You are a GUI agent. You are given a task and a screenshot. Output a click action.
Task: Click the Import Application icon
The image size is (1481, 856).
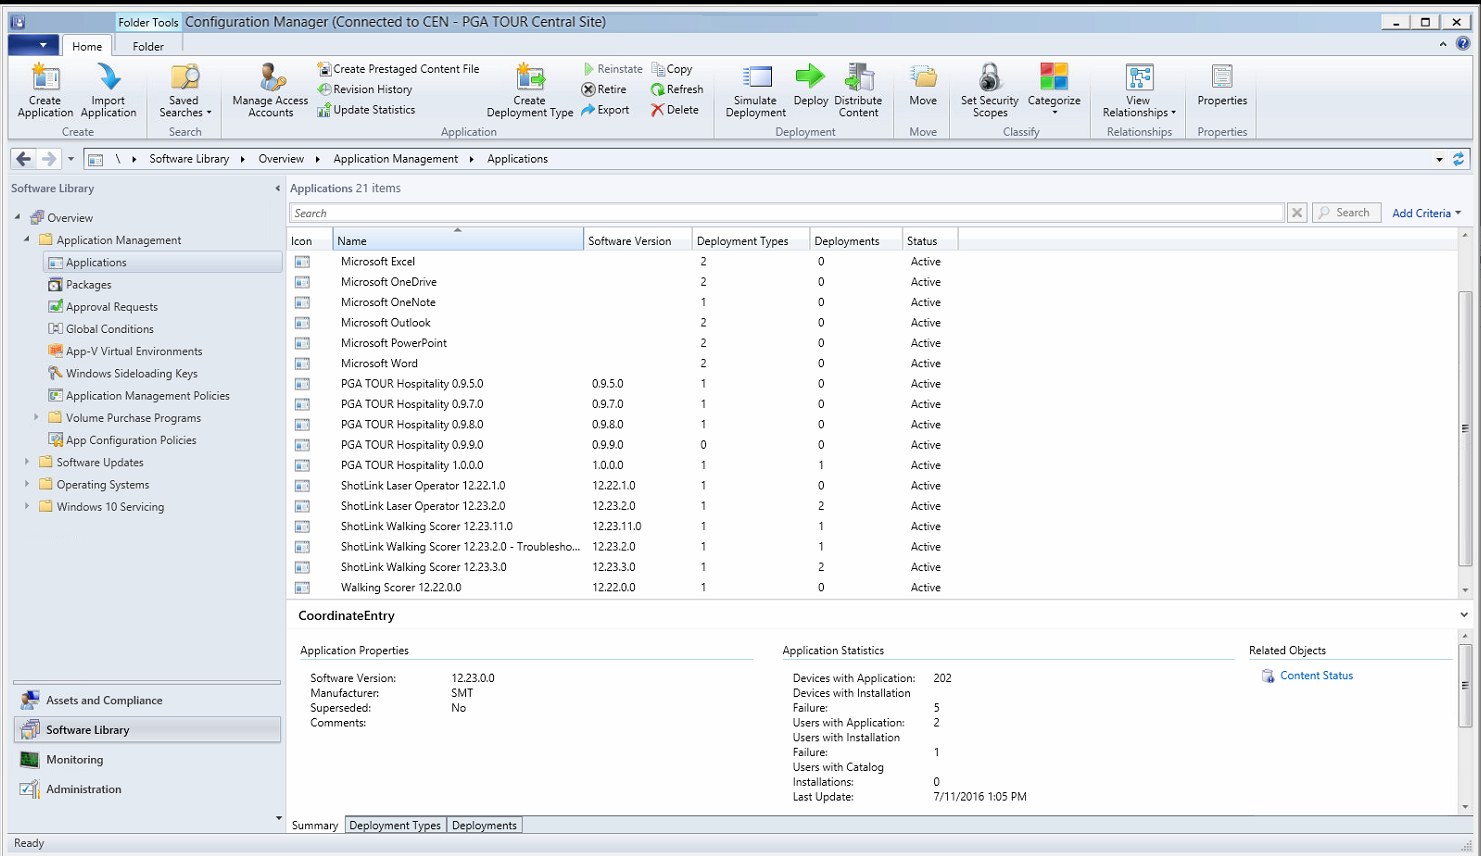pos(108,78)
